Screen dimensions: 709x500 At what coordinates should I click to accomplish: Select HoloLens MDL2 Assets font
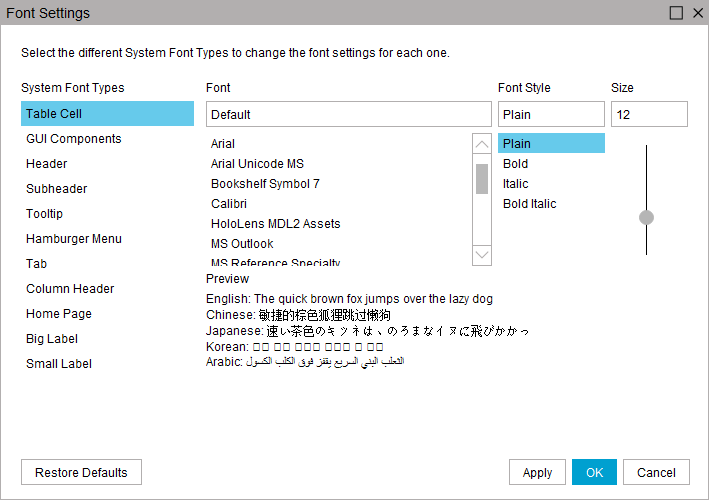(x=275, y=224)
